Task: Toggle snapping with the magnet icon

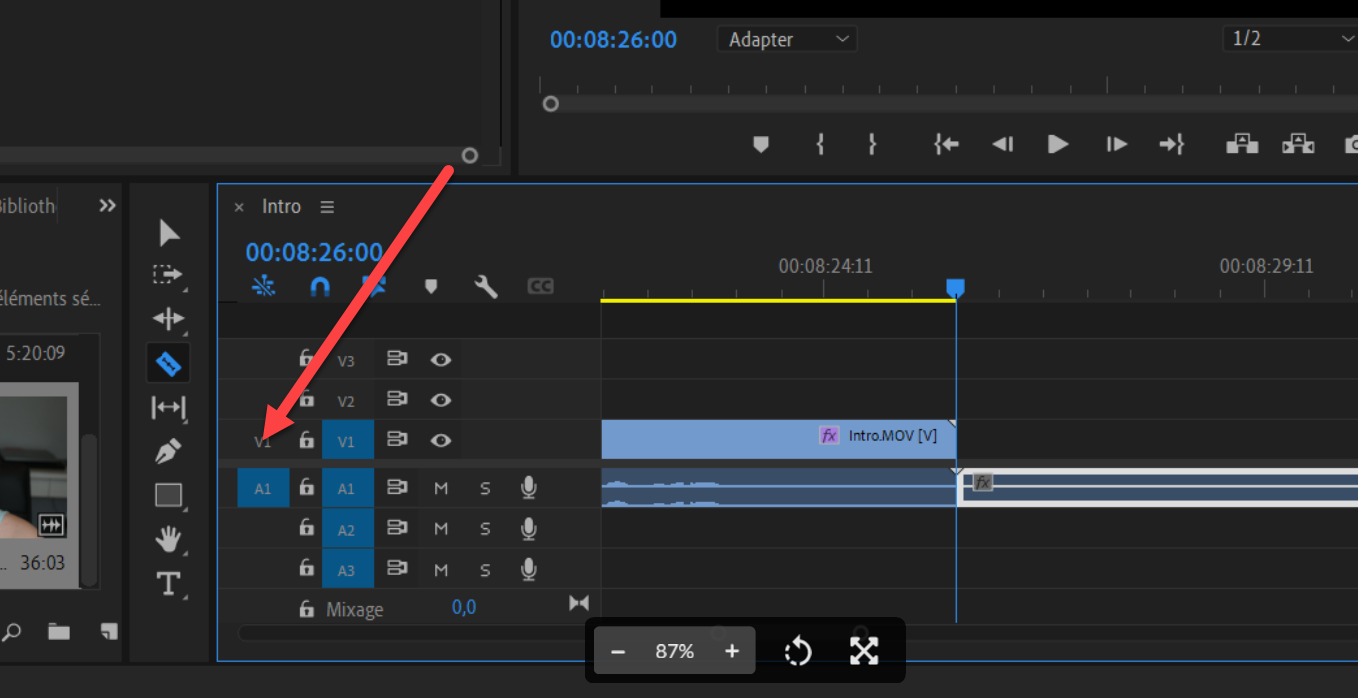Action: (x=319, y=287)
